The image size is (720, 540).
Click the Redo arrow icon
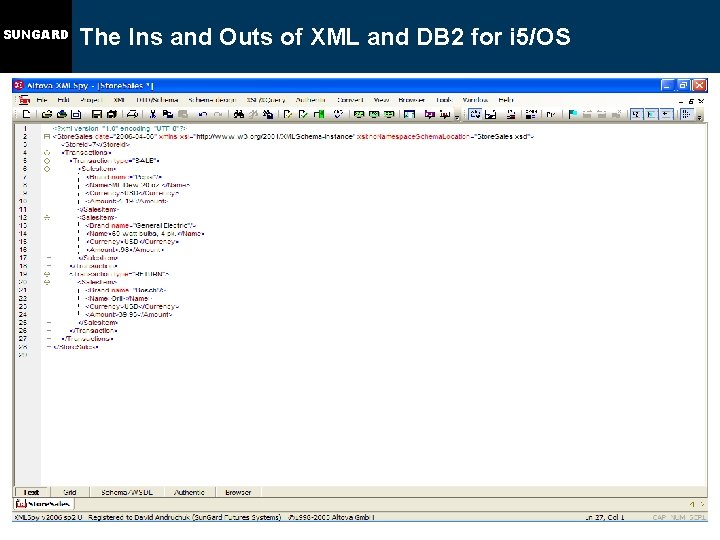tap(218, 114)
